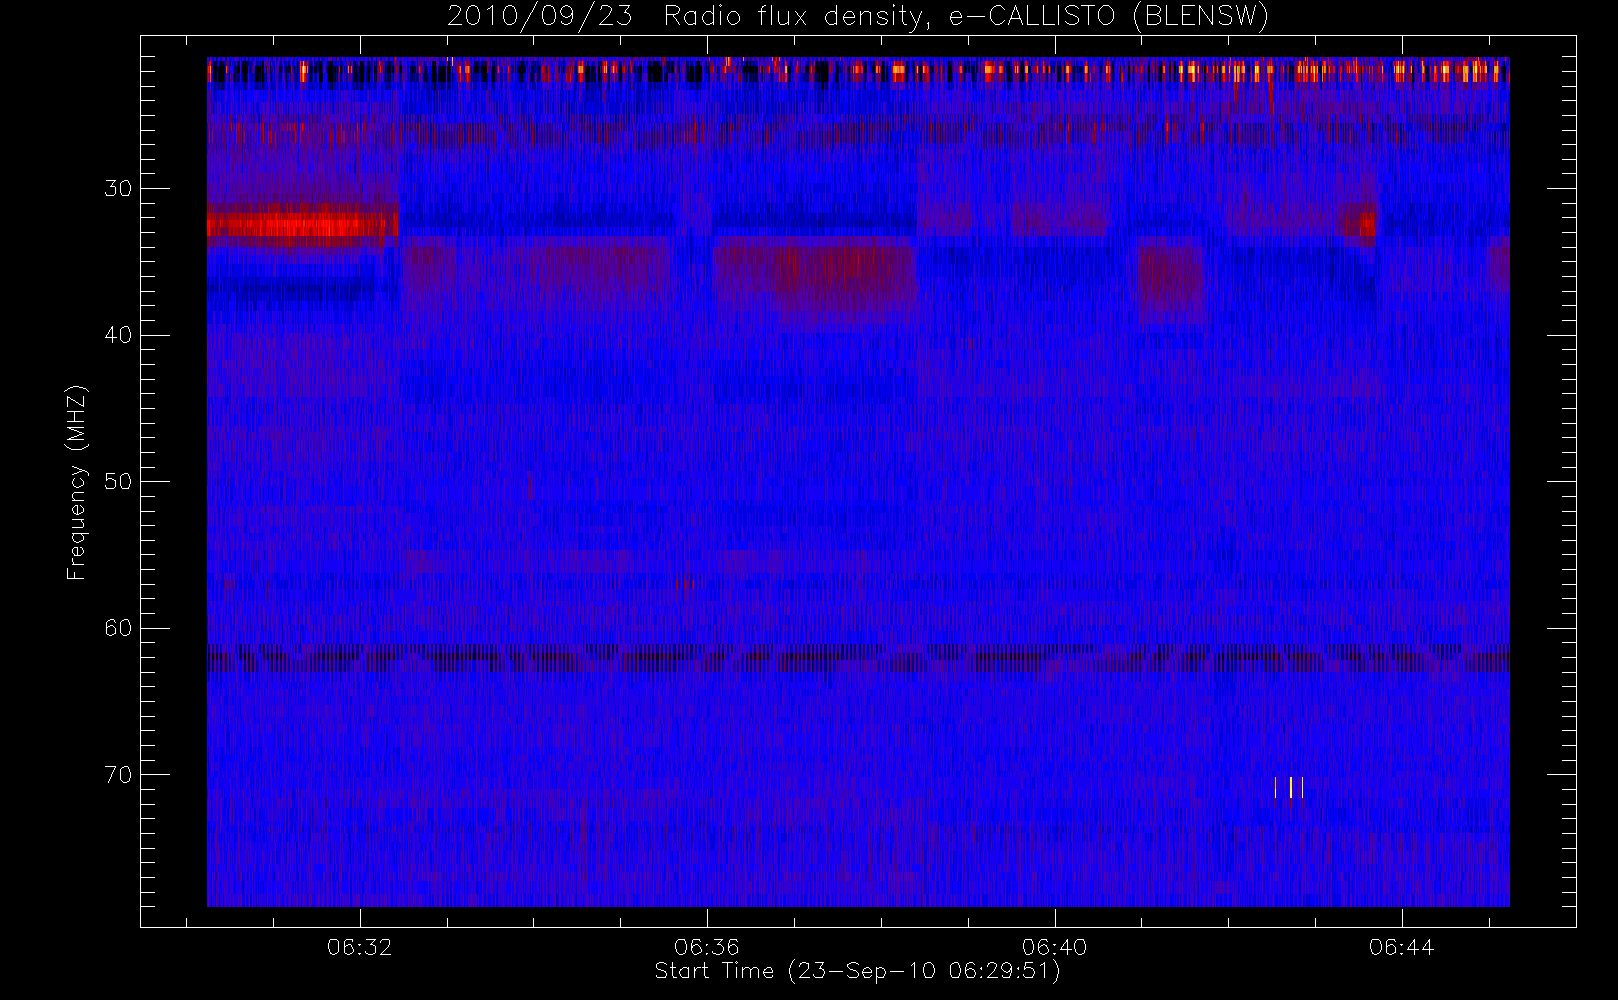Viewport: 1618px width, 1000px height.
Task: Click the 06:40 time tick label
Action: 1054,947
